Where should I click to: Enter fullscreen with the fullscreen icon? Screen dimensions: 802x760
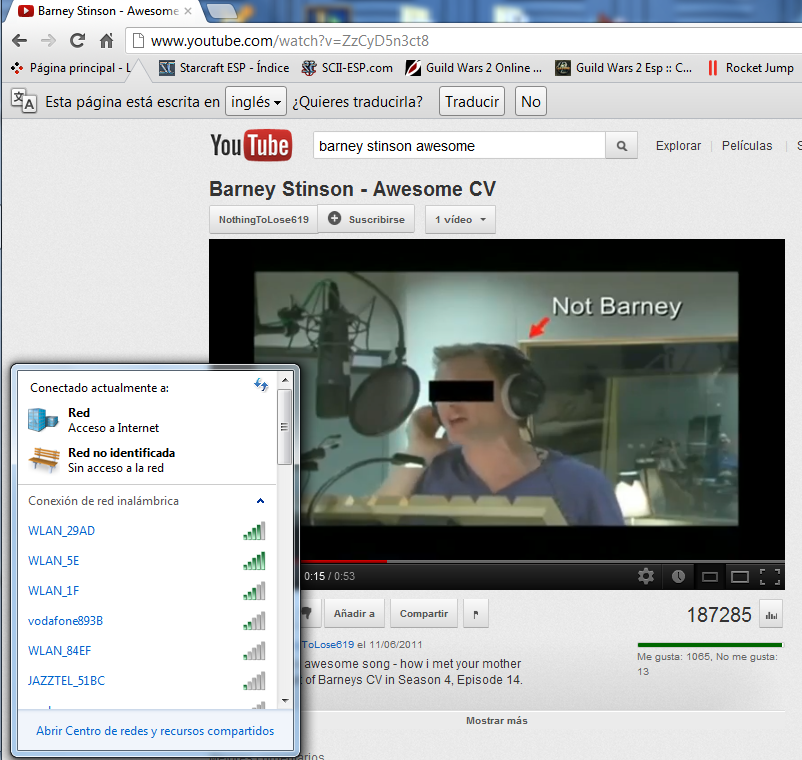click(x=770, y=577)
